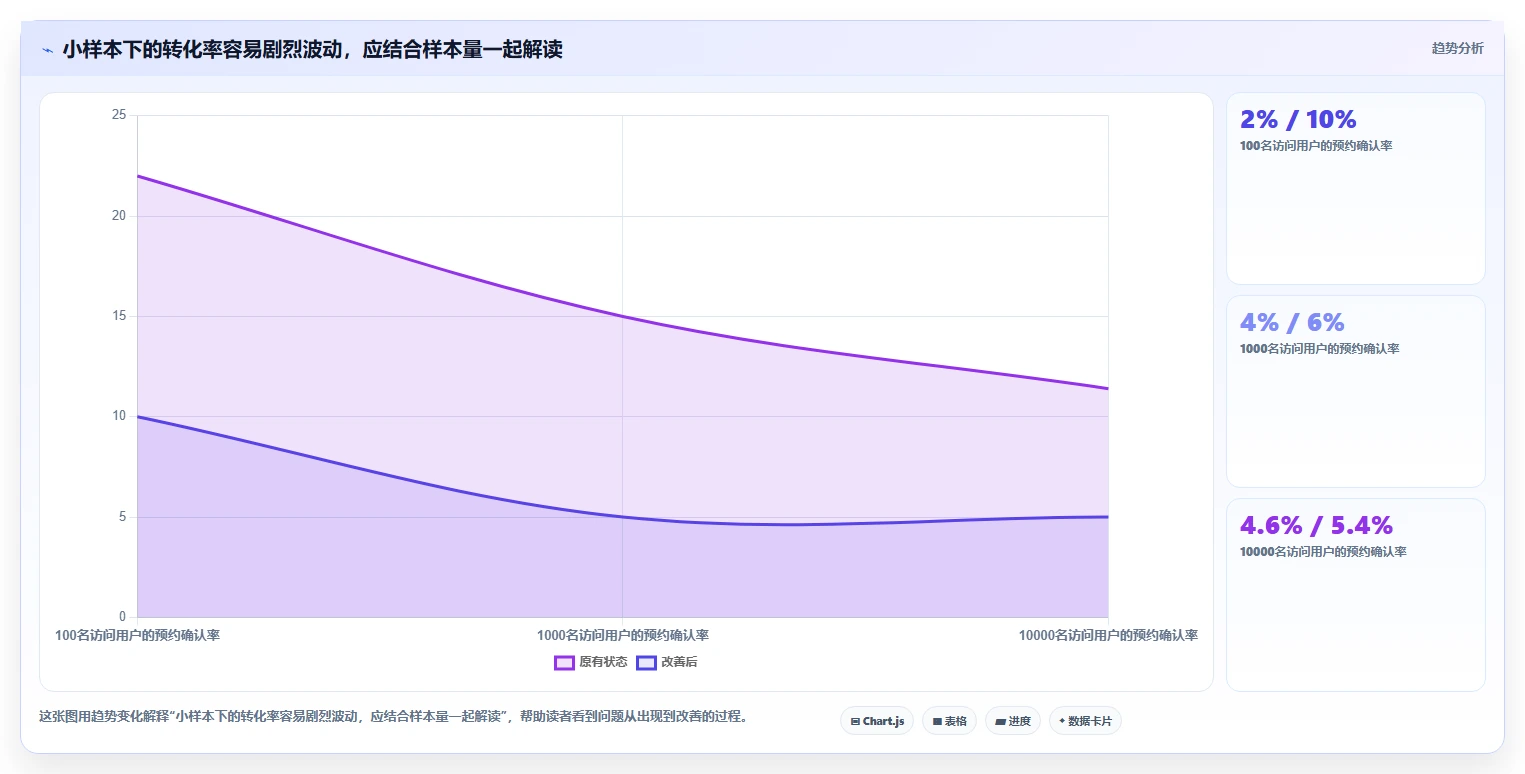Select the 进度 tag
The height and width of the screenshot is (774, 1525).
tap(1013, 721)
